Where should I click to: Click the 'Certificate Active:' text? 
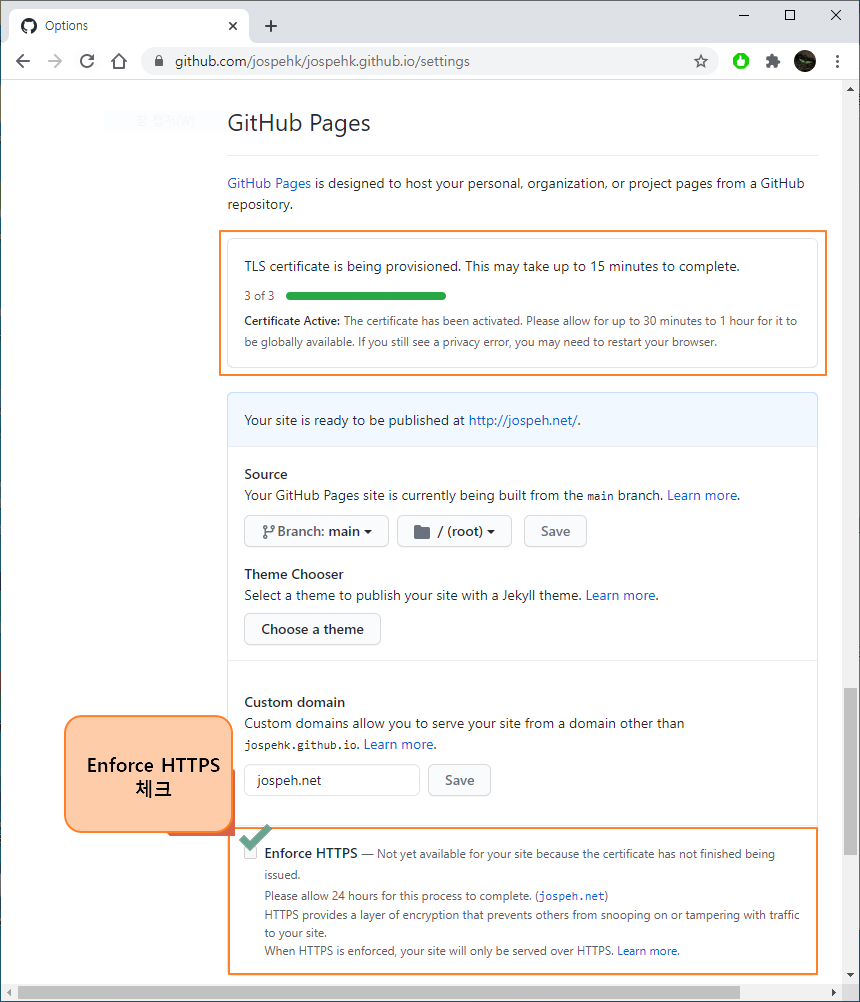[292, 321]
